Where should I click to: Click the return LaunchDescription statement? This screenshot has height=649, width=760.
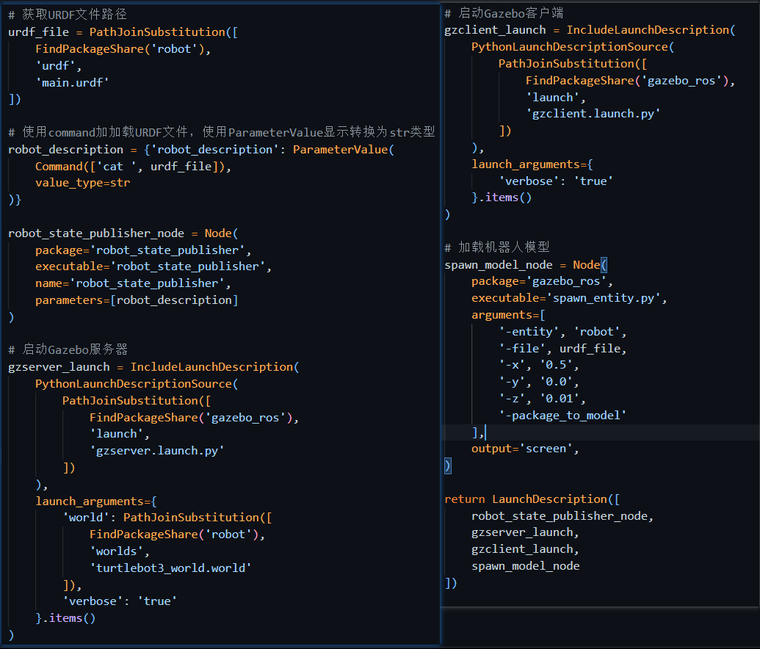tap(532, 499)
